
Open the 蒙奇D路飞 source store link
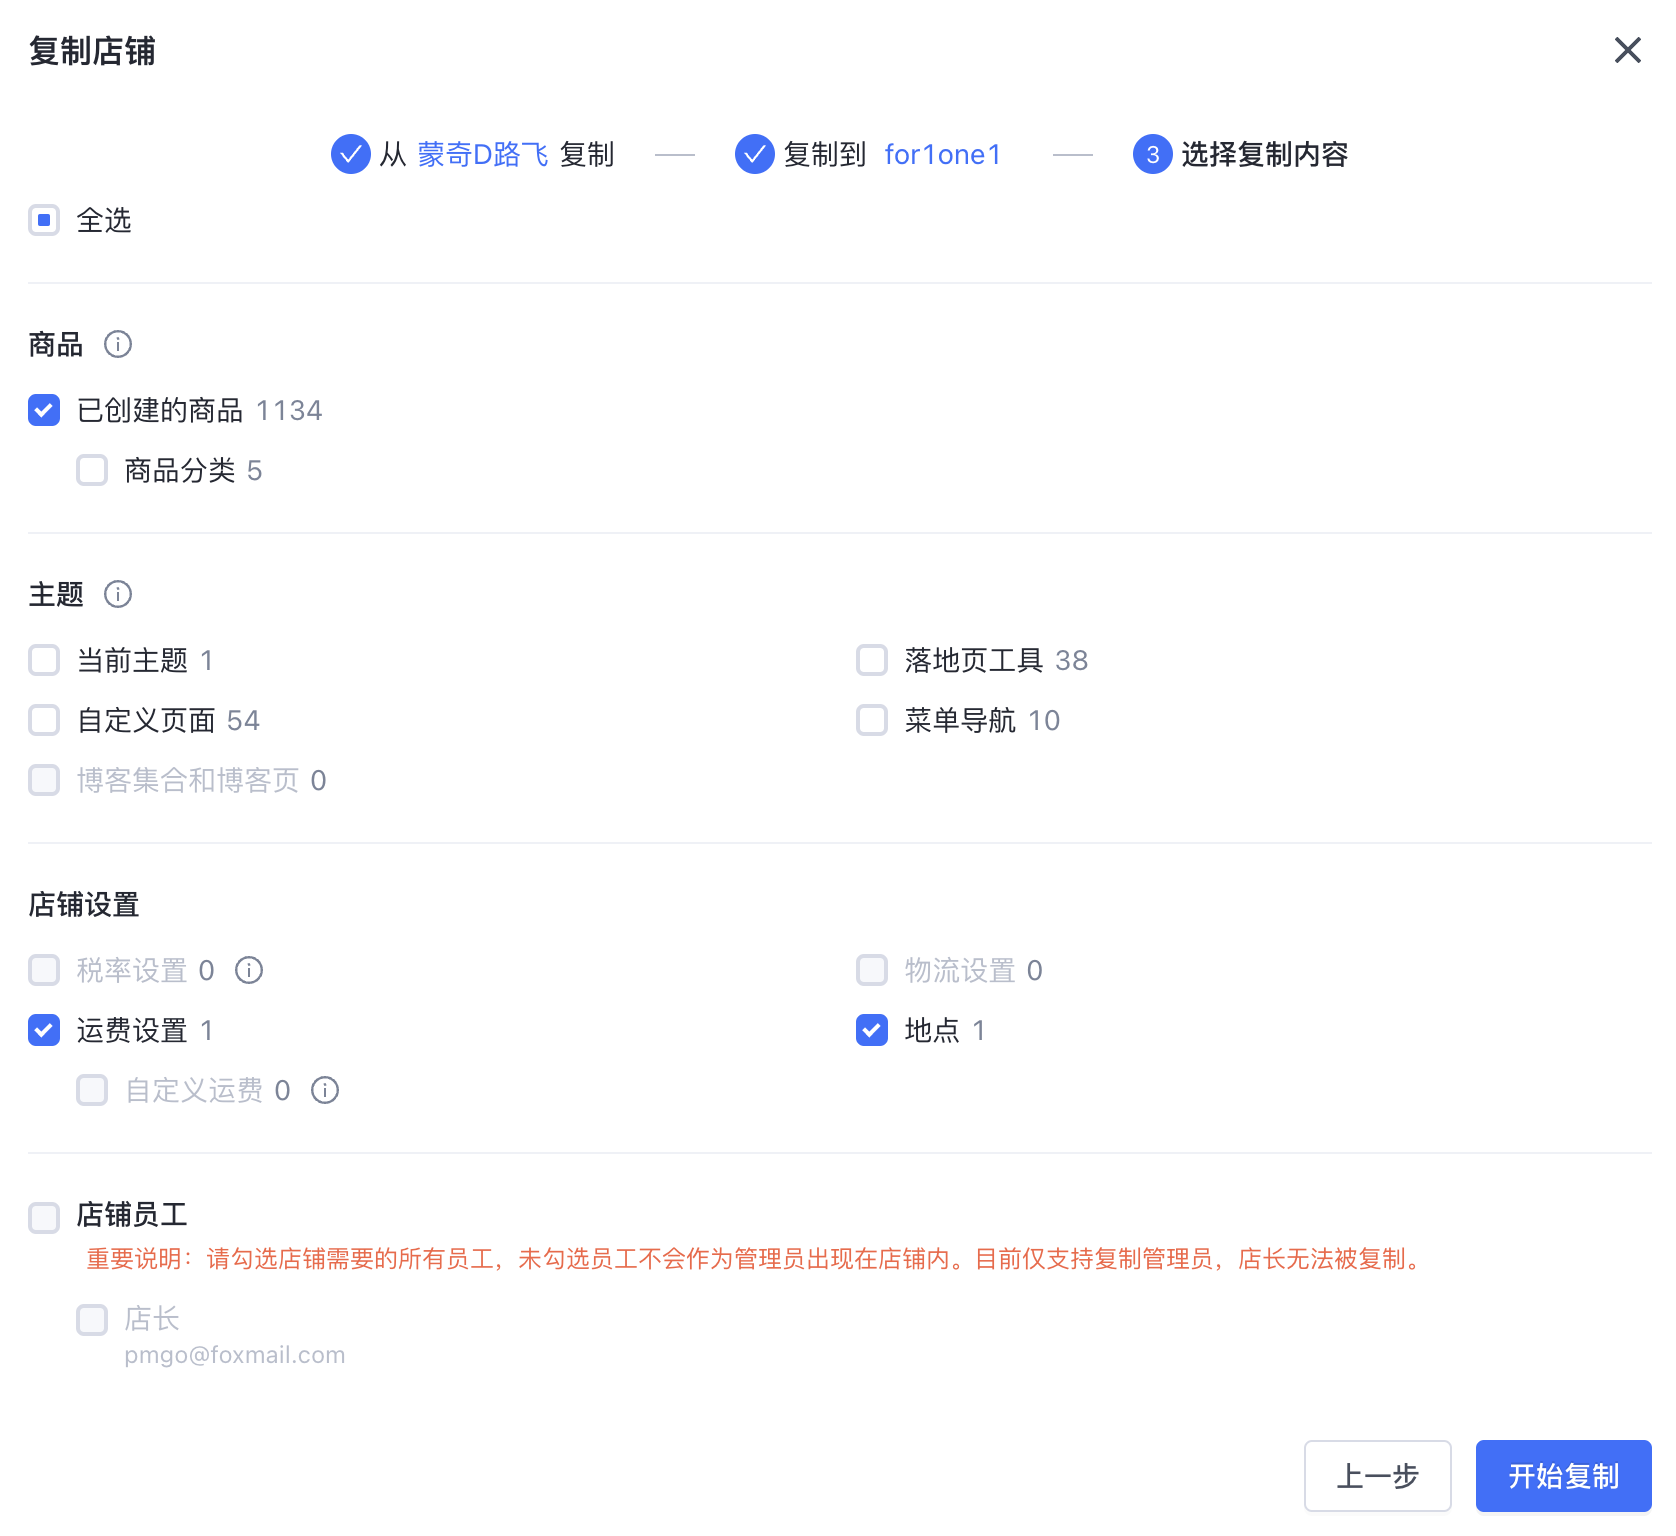pos(483,154)
